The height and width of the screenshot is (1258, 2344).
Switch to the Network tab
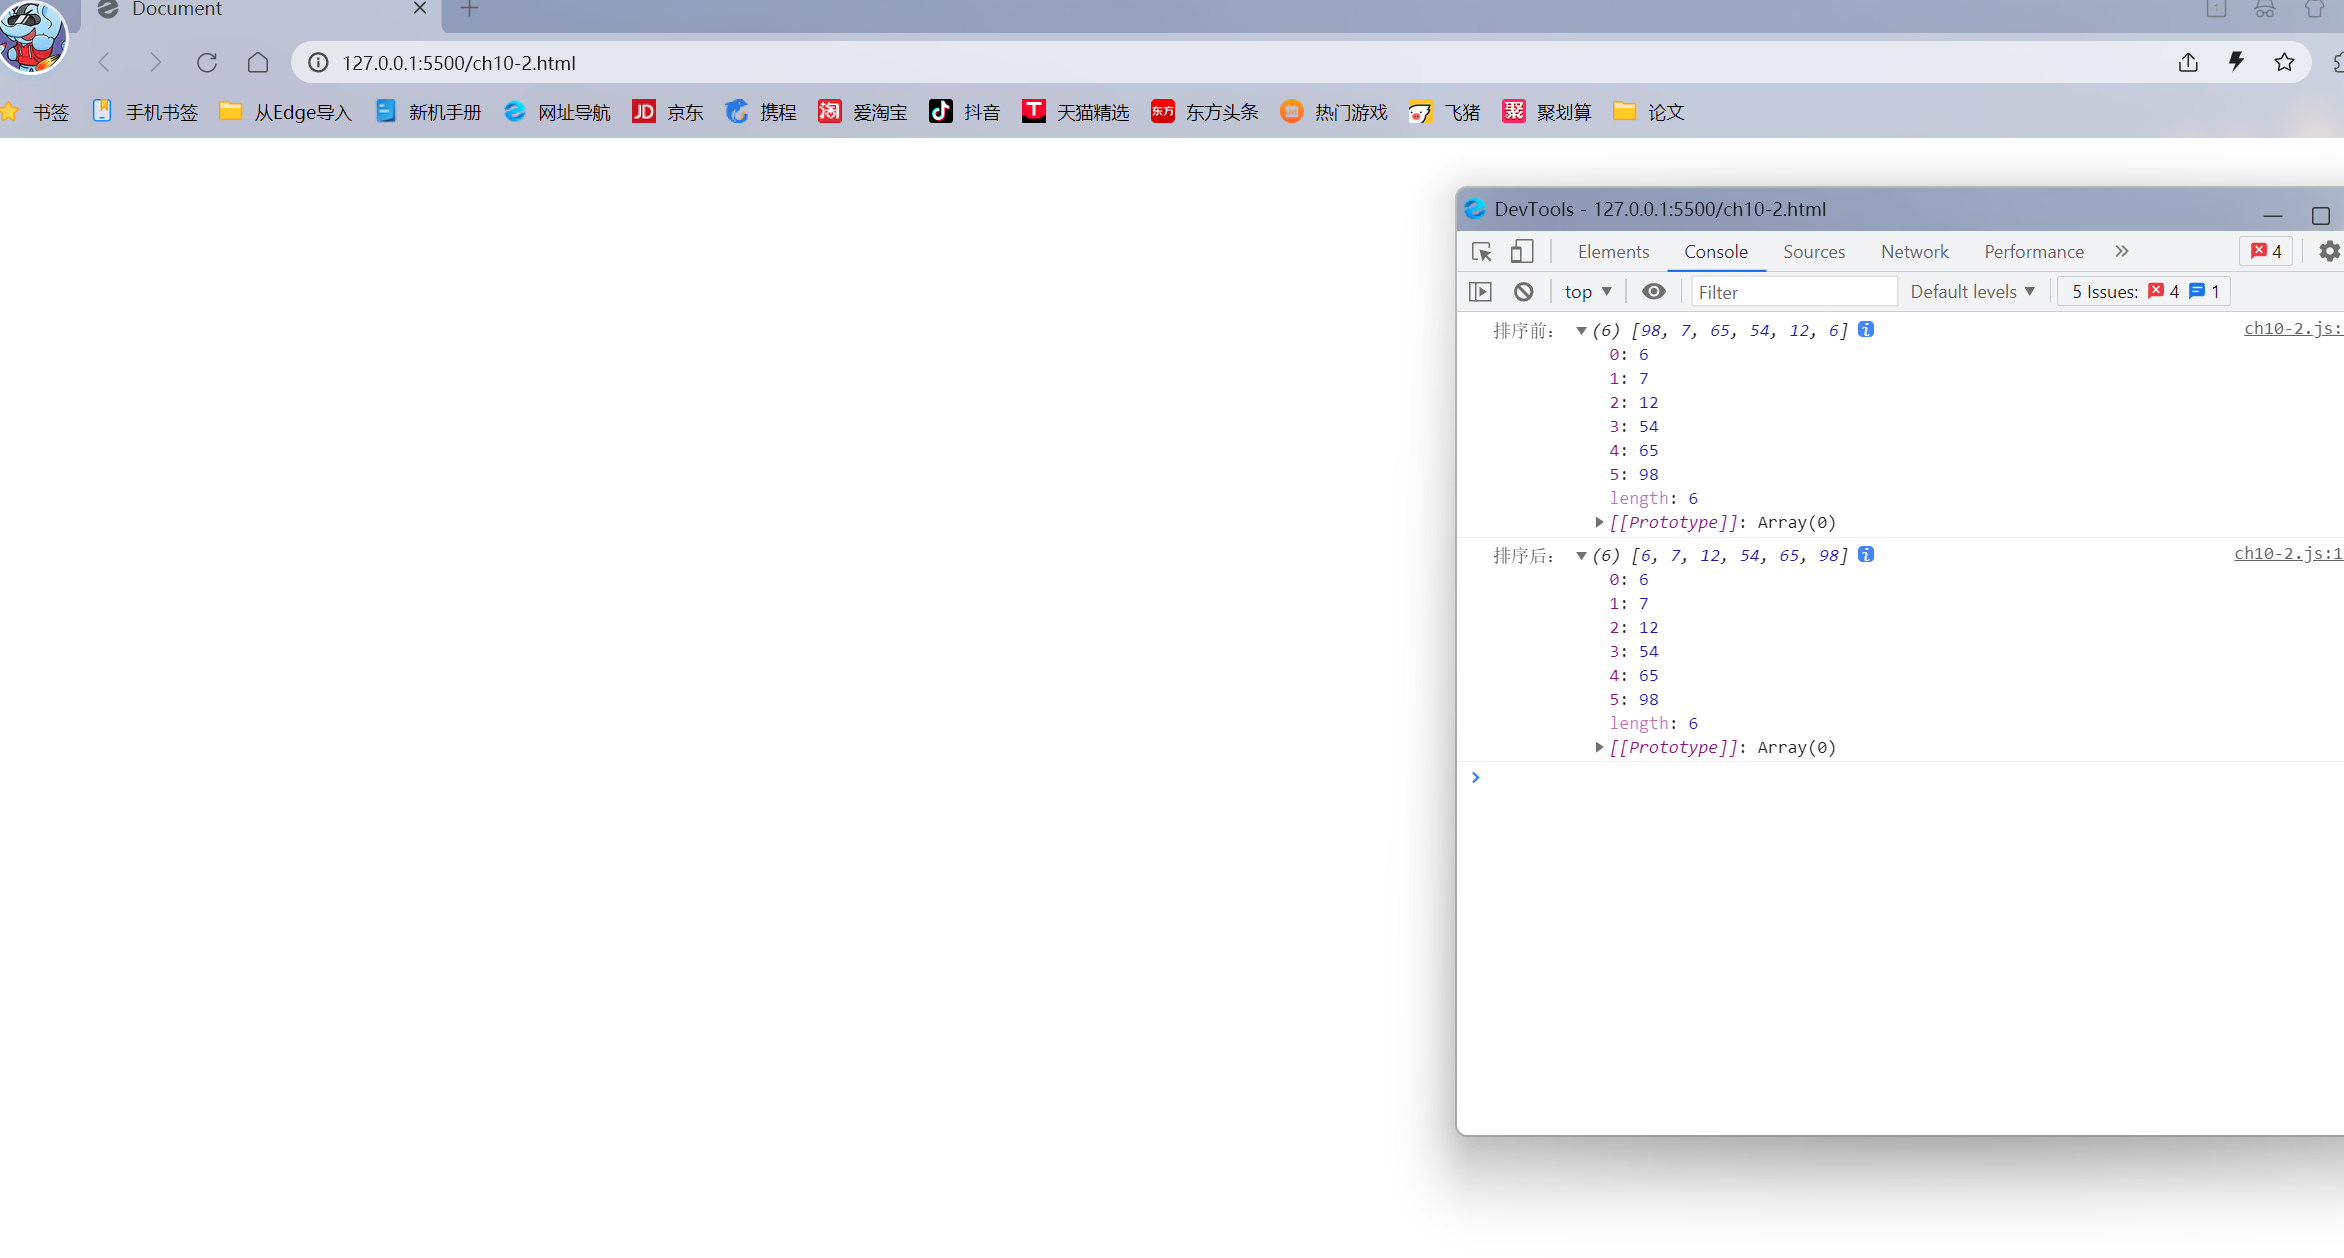tap(1914, 252)
